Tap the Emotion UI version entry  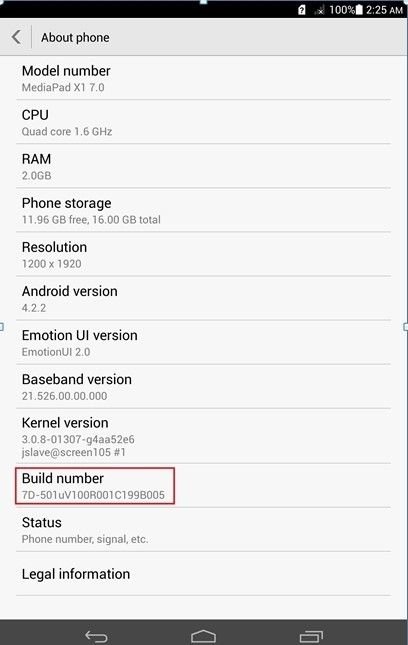204,342
